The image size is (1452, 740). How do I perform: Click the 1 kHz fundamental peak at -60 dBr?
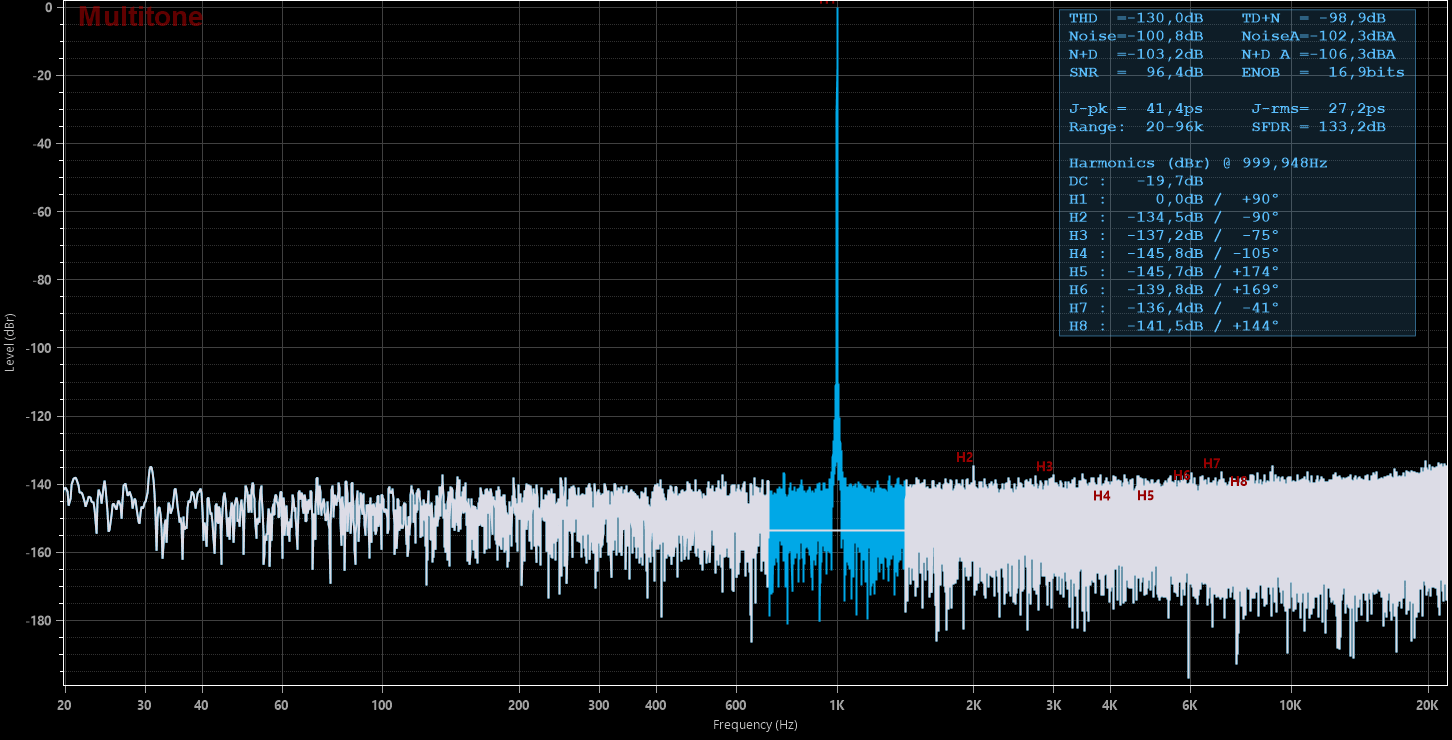[837, 212]
